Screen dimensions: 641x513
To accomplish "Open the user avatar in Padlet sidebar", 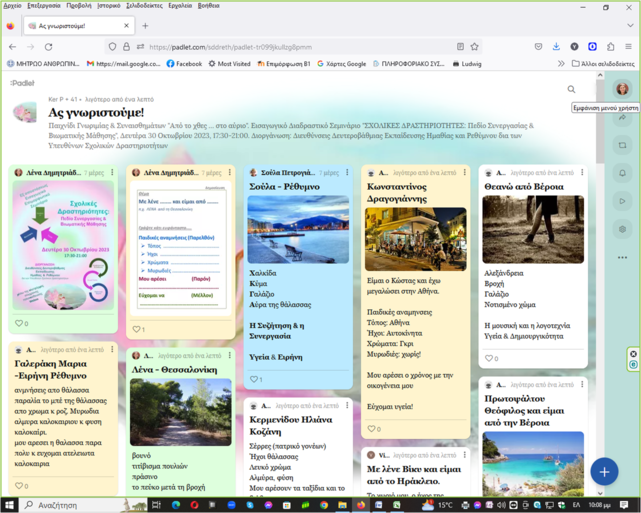I will 622,89.
